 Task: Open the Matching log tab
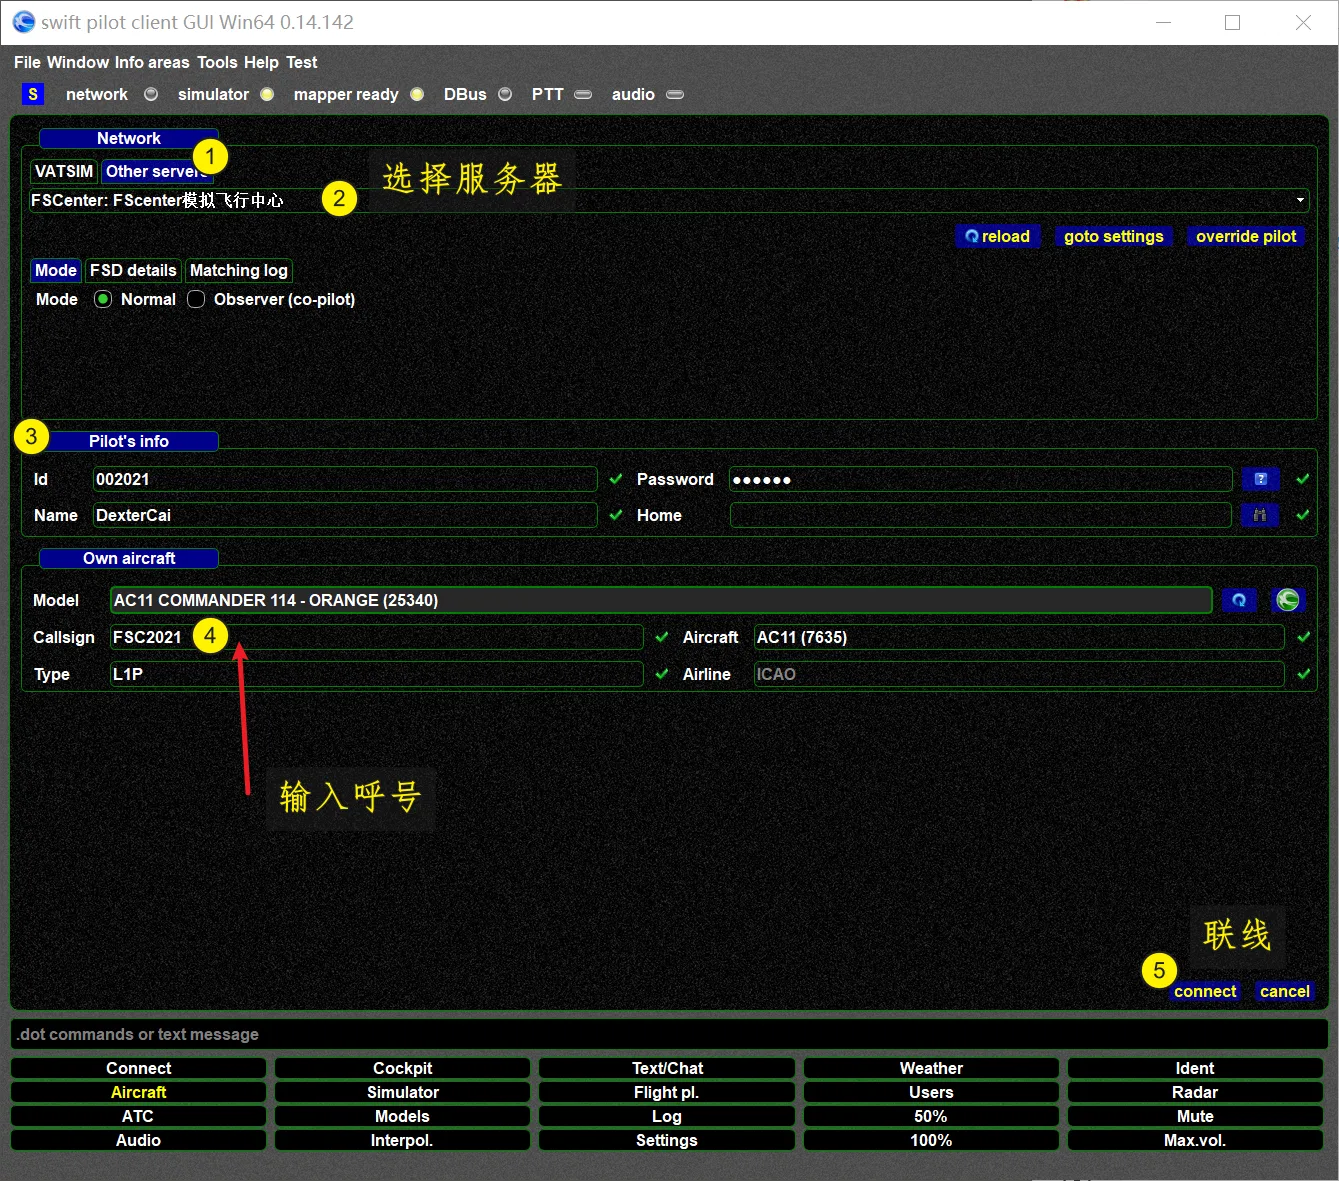[239, 270]
